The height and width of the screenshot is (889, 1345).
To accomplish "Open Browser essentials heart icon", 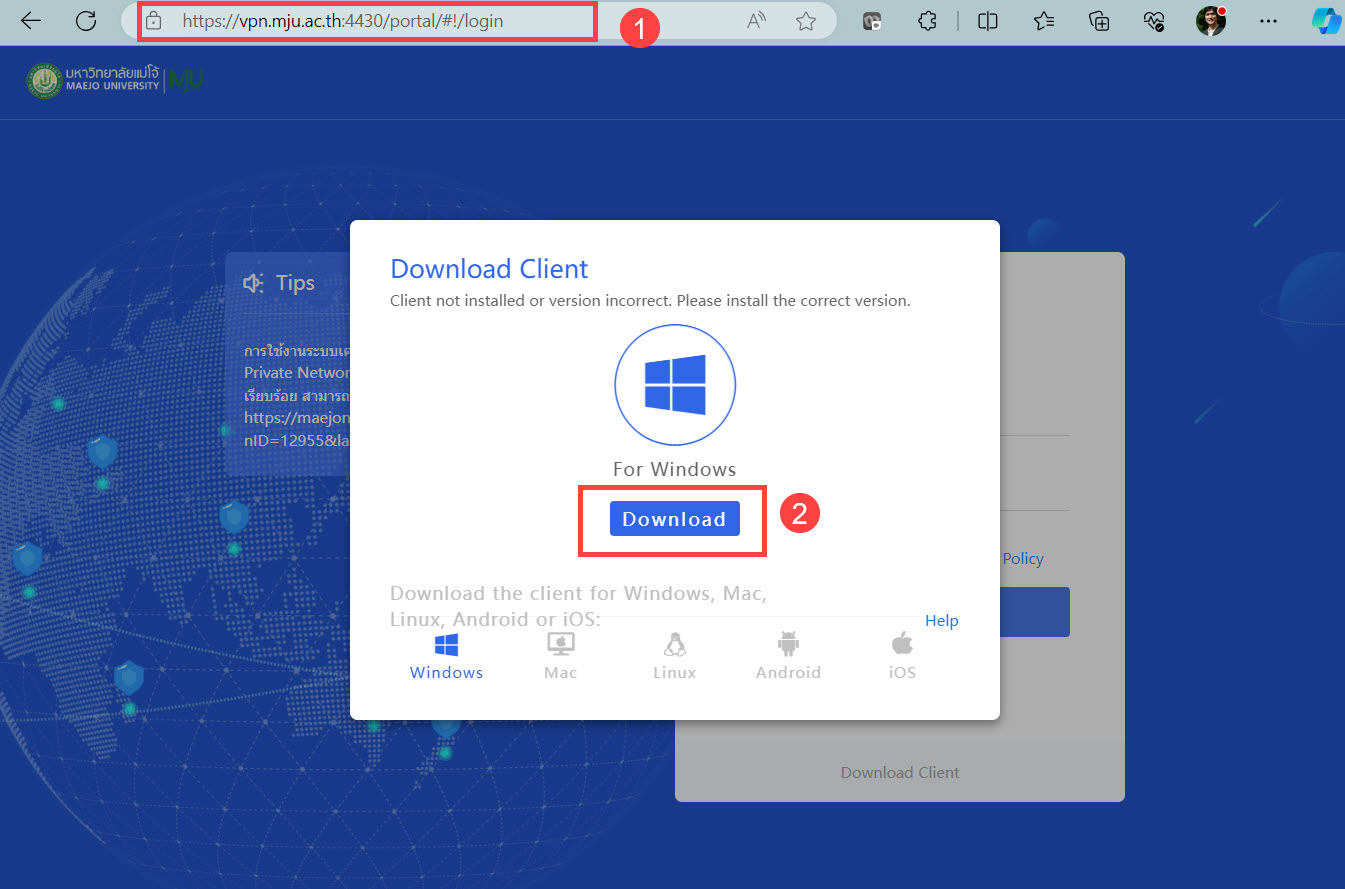I will point(1155,21).
